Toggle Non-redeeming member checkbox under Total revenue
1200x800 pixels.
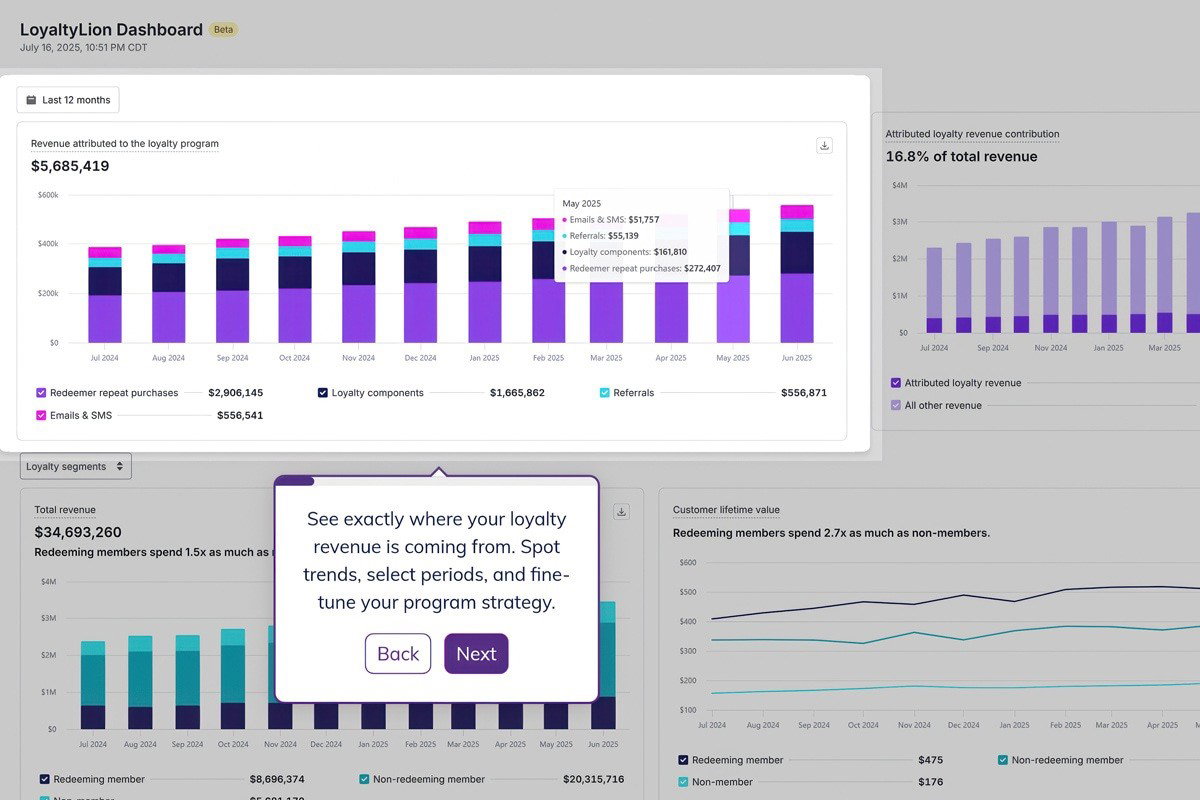[x=364, y=779]
